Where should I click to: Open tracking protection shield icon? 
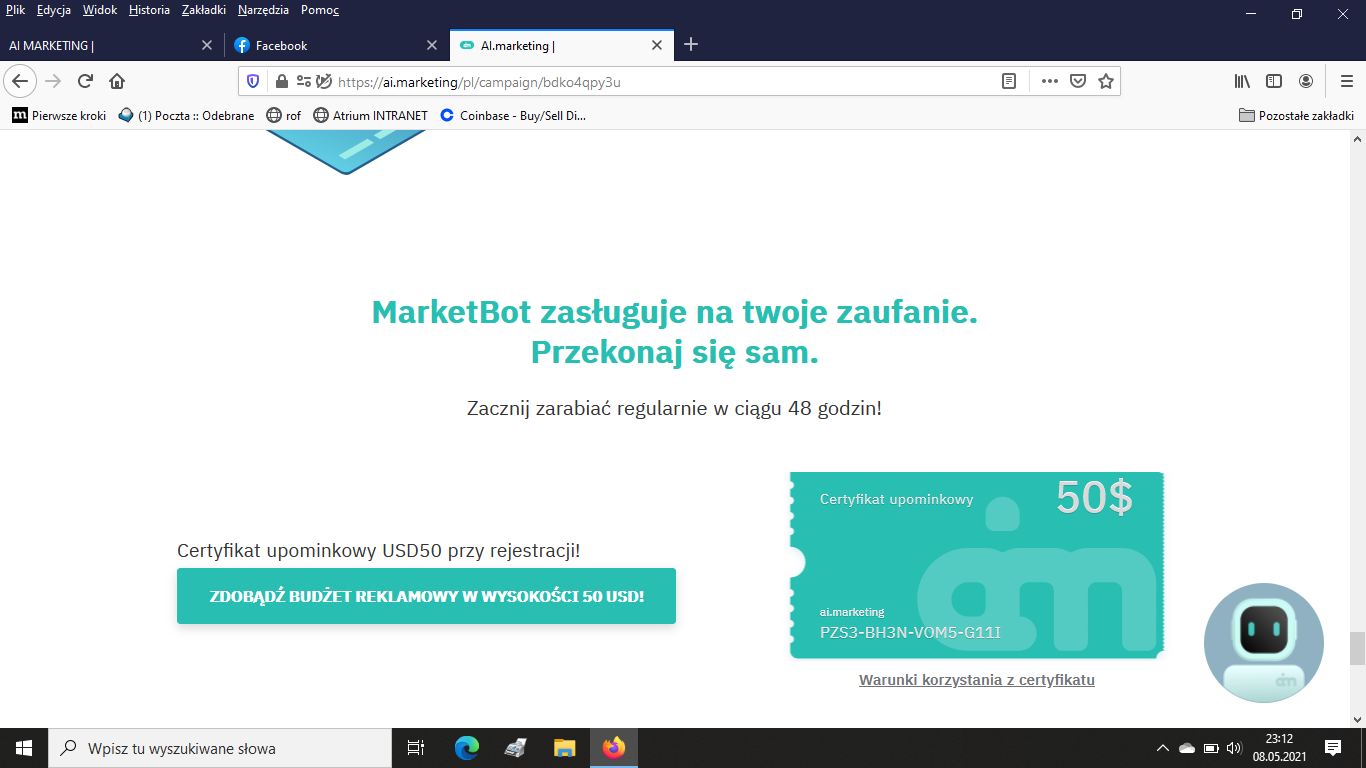[253, 82]
